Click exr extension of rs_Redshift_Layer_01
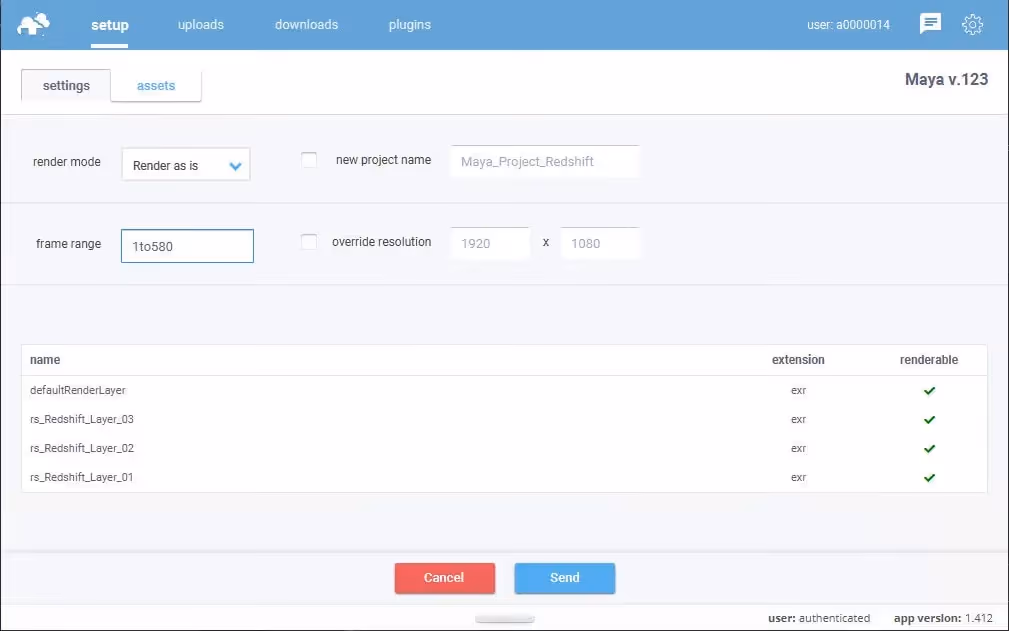This screenshot has width=1009, height=631. [798, 477]
